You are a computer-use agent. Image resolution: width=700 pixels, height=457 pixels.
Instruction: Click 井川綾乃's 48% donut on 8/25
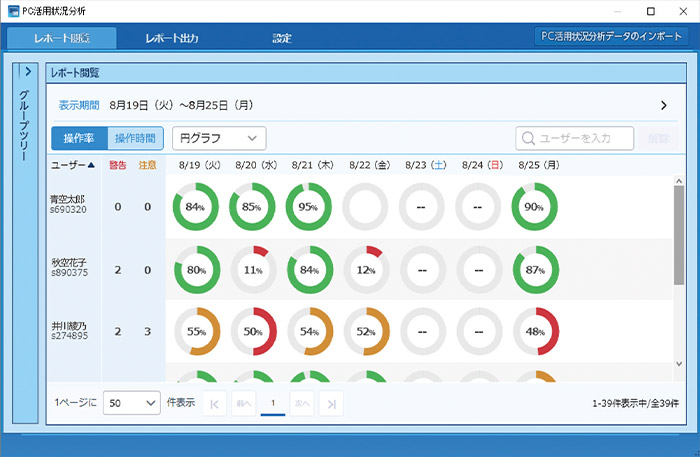(x=535, y=331)
